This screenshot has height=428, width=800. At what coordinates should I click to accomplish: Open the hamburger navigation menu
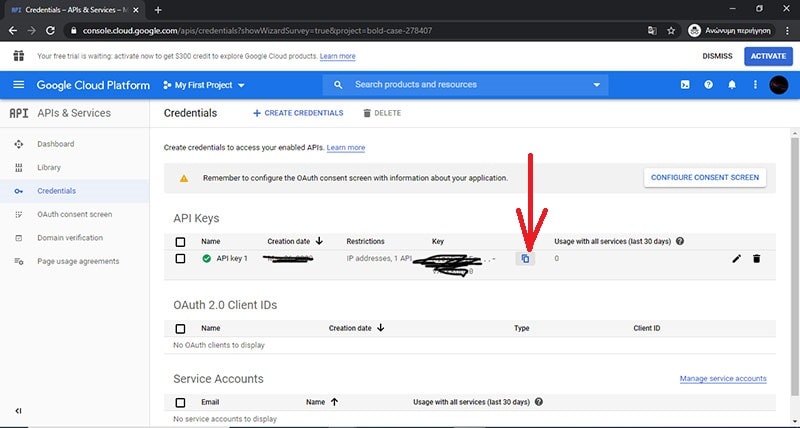19,85
